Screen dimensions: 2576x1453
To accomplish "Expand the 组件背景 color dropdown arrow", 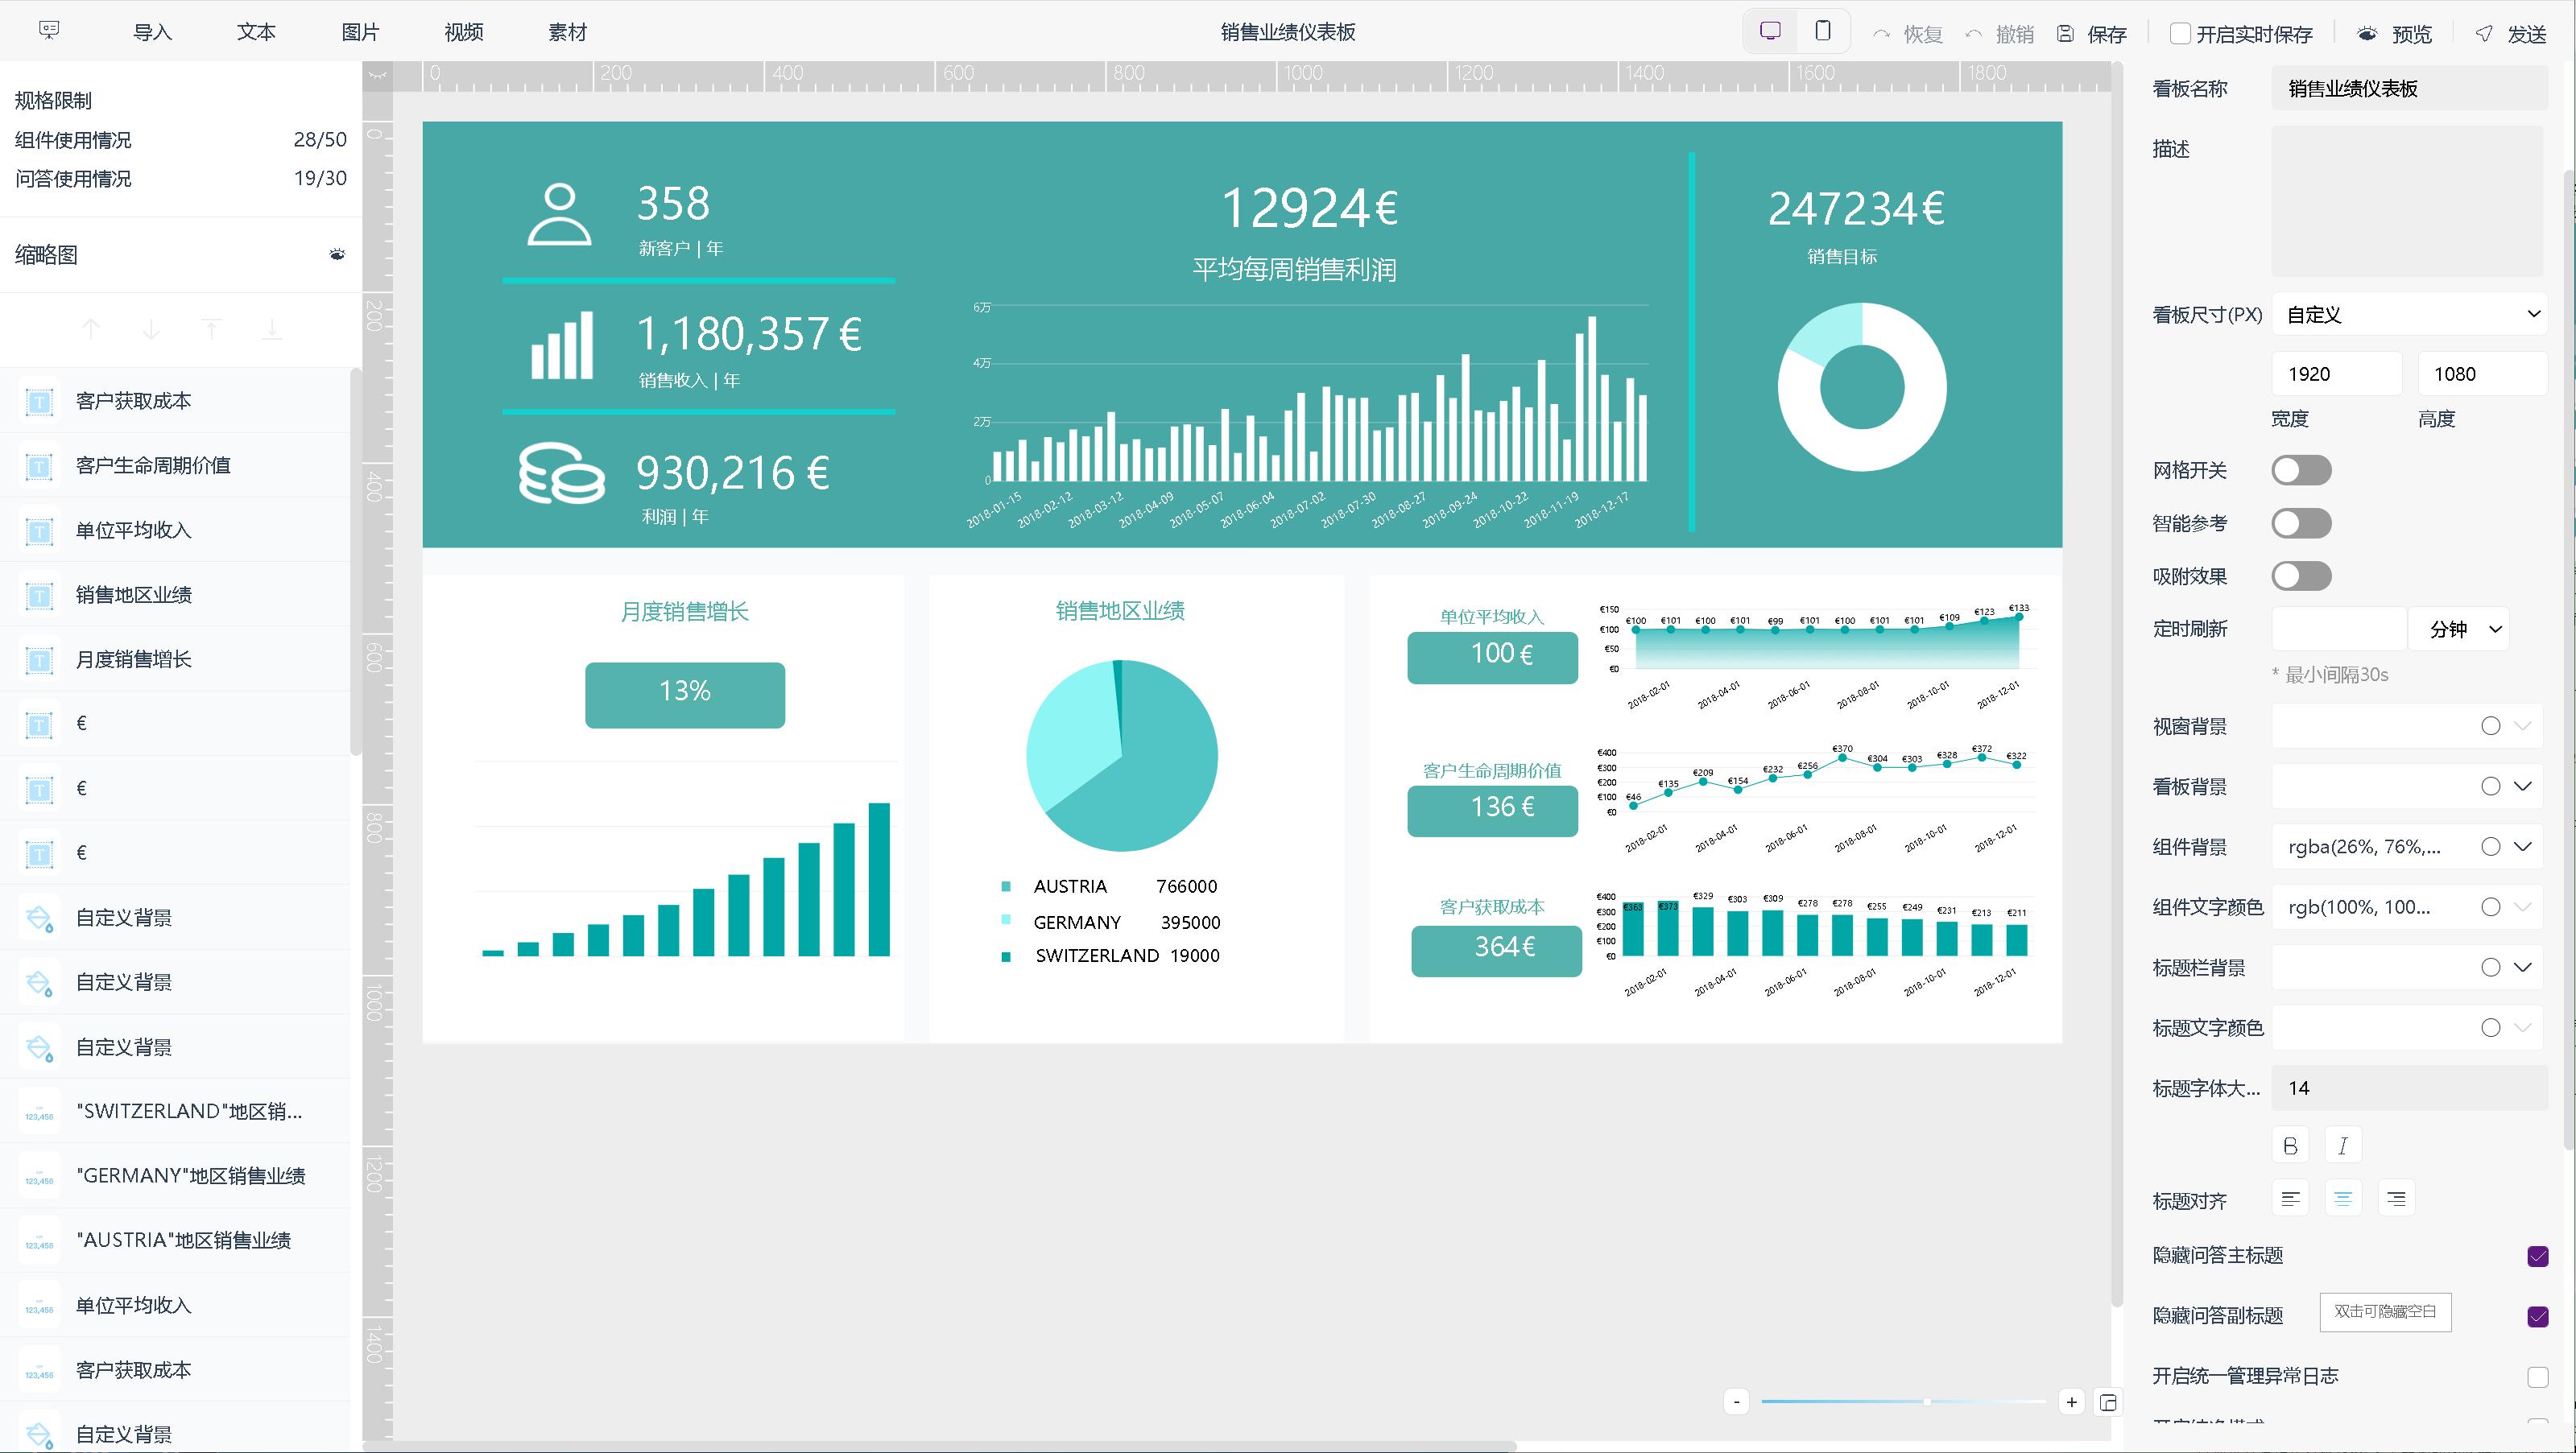I will pyautogui.click(x=2523, y=847).
